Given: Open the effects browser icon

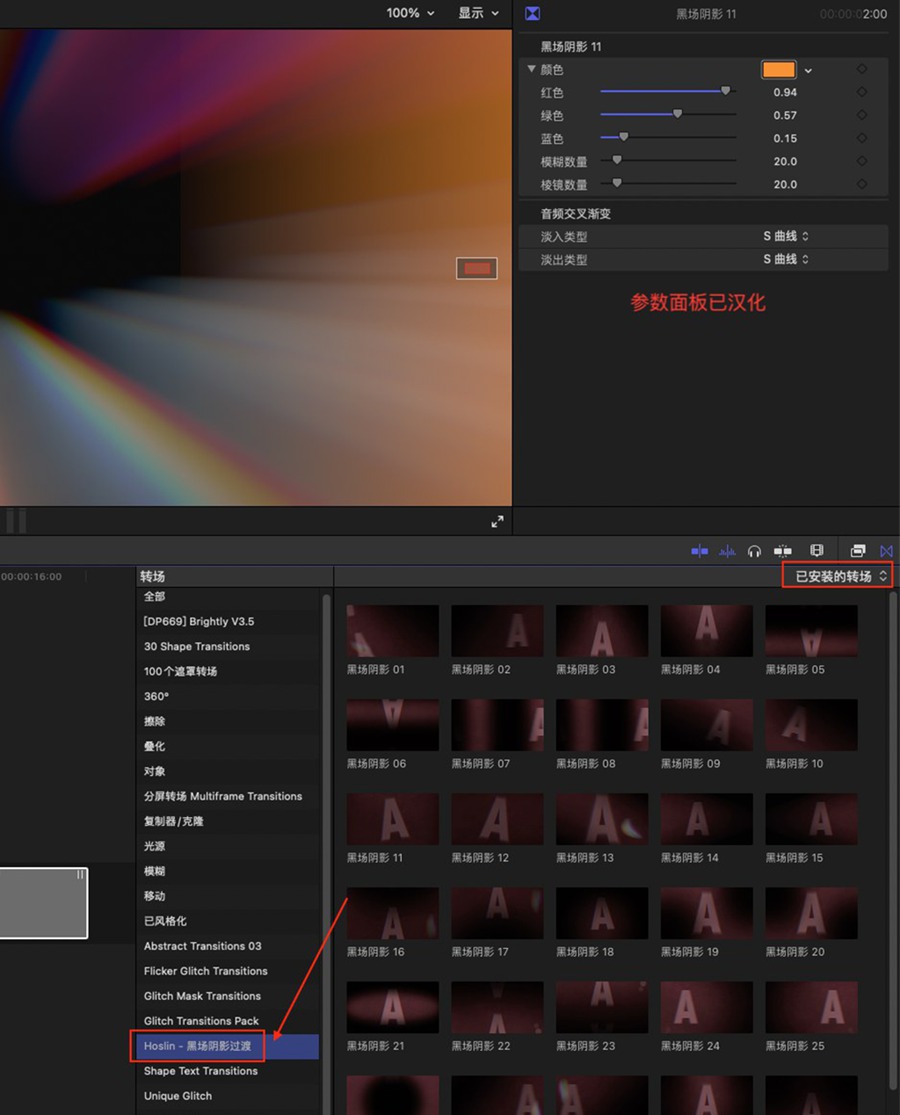Looking at the screenshot, I should point(857,550).
